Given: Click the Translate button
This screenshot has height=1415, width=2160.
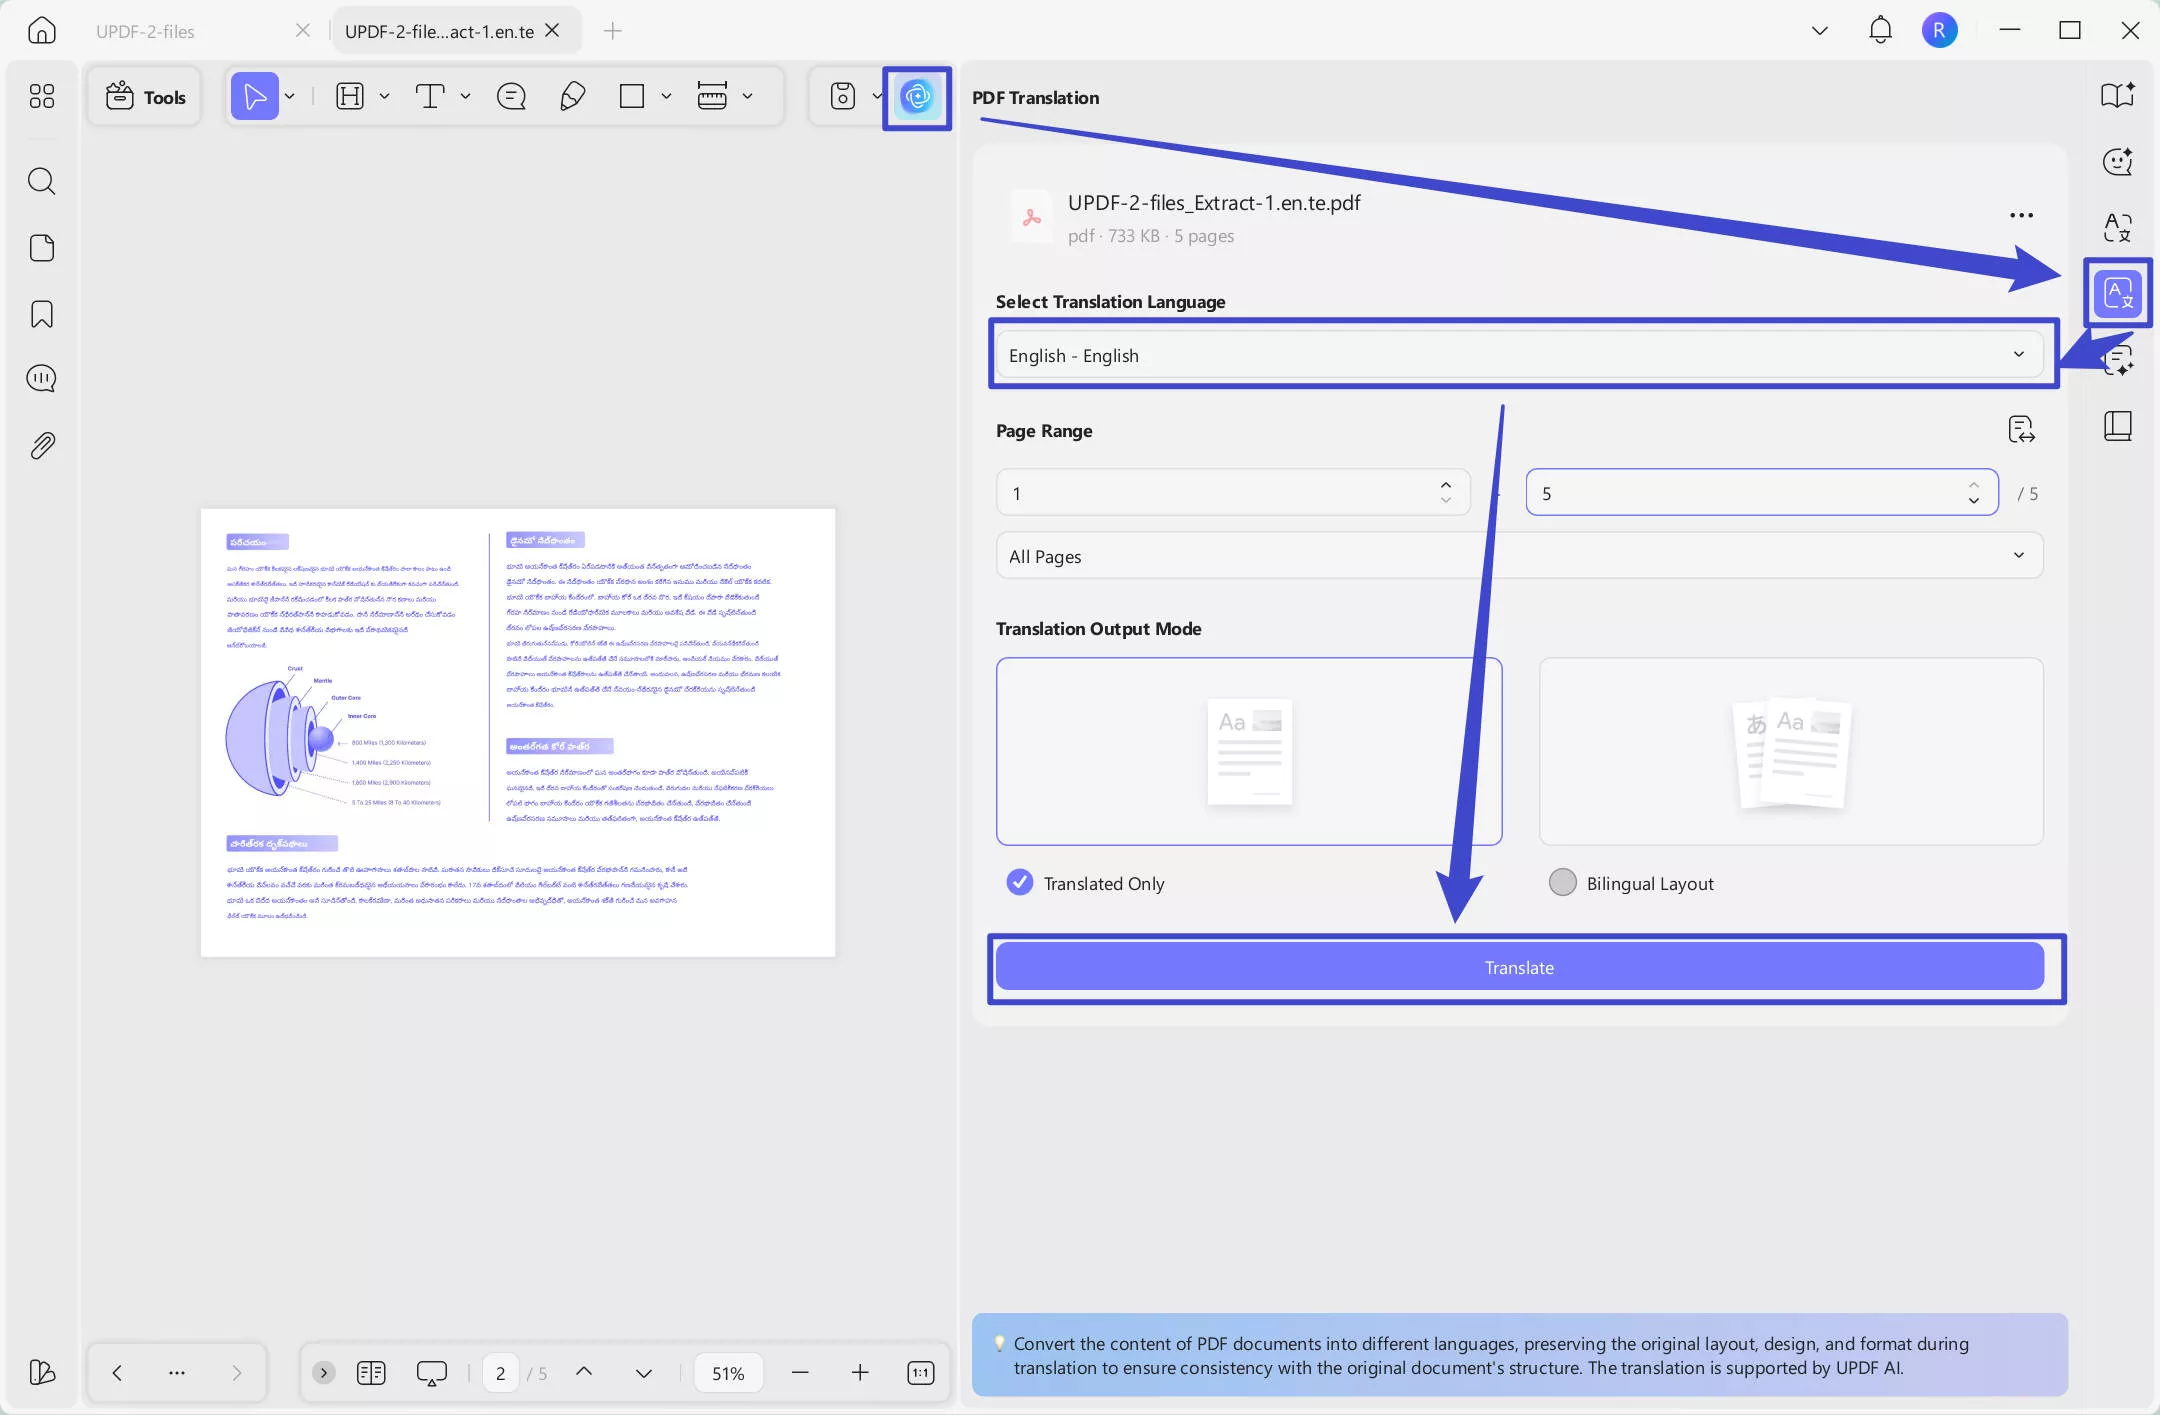Looking at the screenshot, I should [1518, 966].
